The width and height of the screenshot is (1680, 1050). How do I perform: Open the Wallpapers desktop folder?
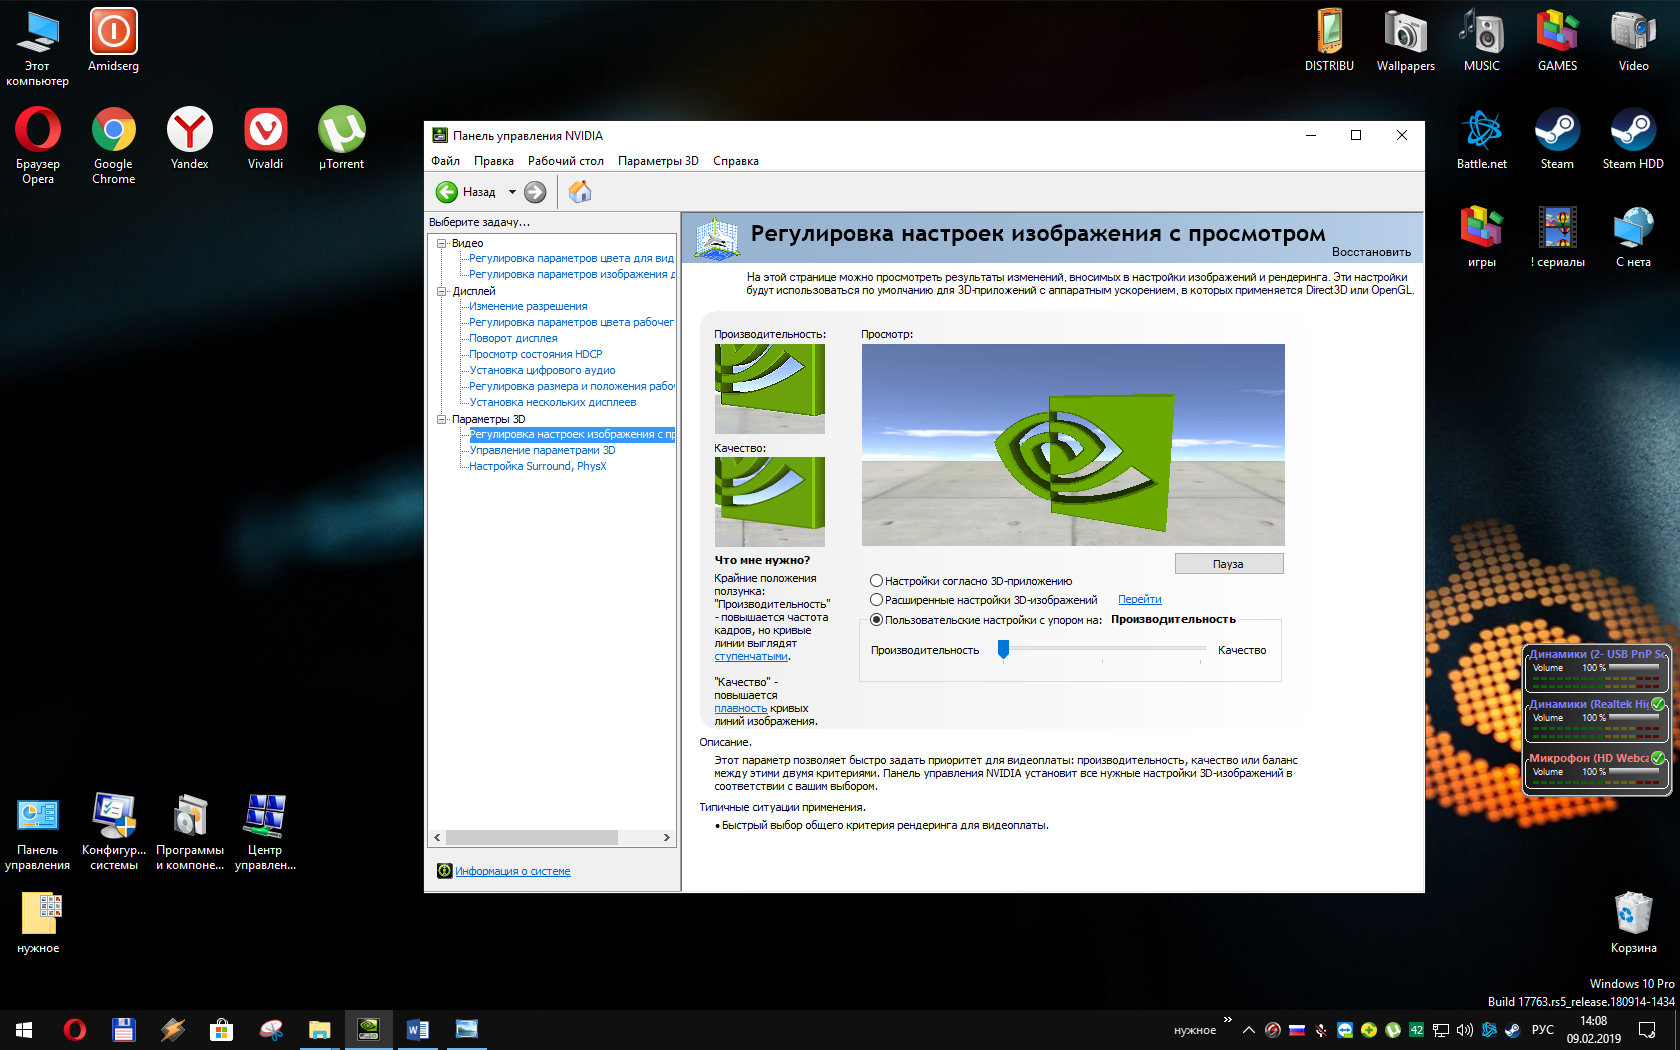[x=1406, y=40]
